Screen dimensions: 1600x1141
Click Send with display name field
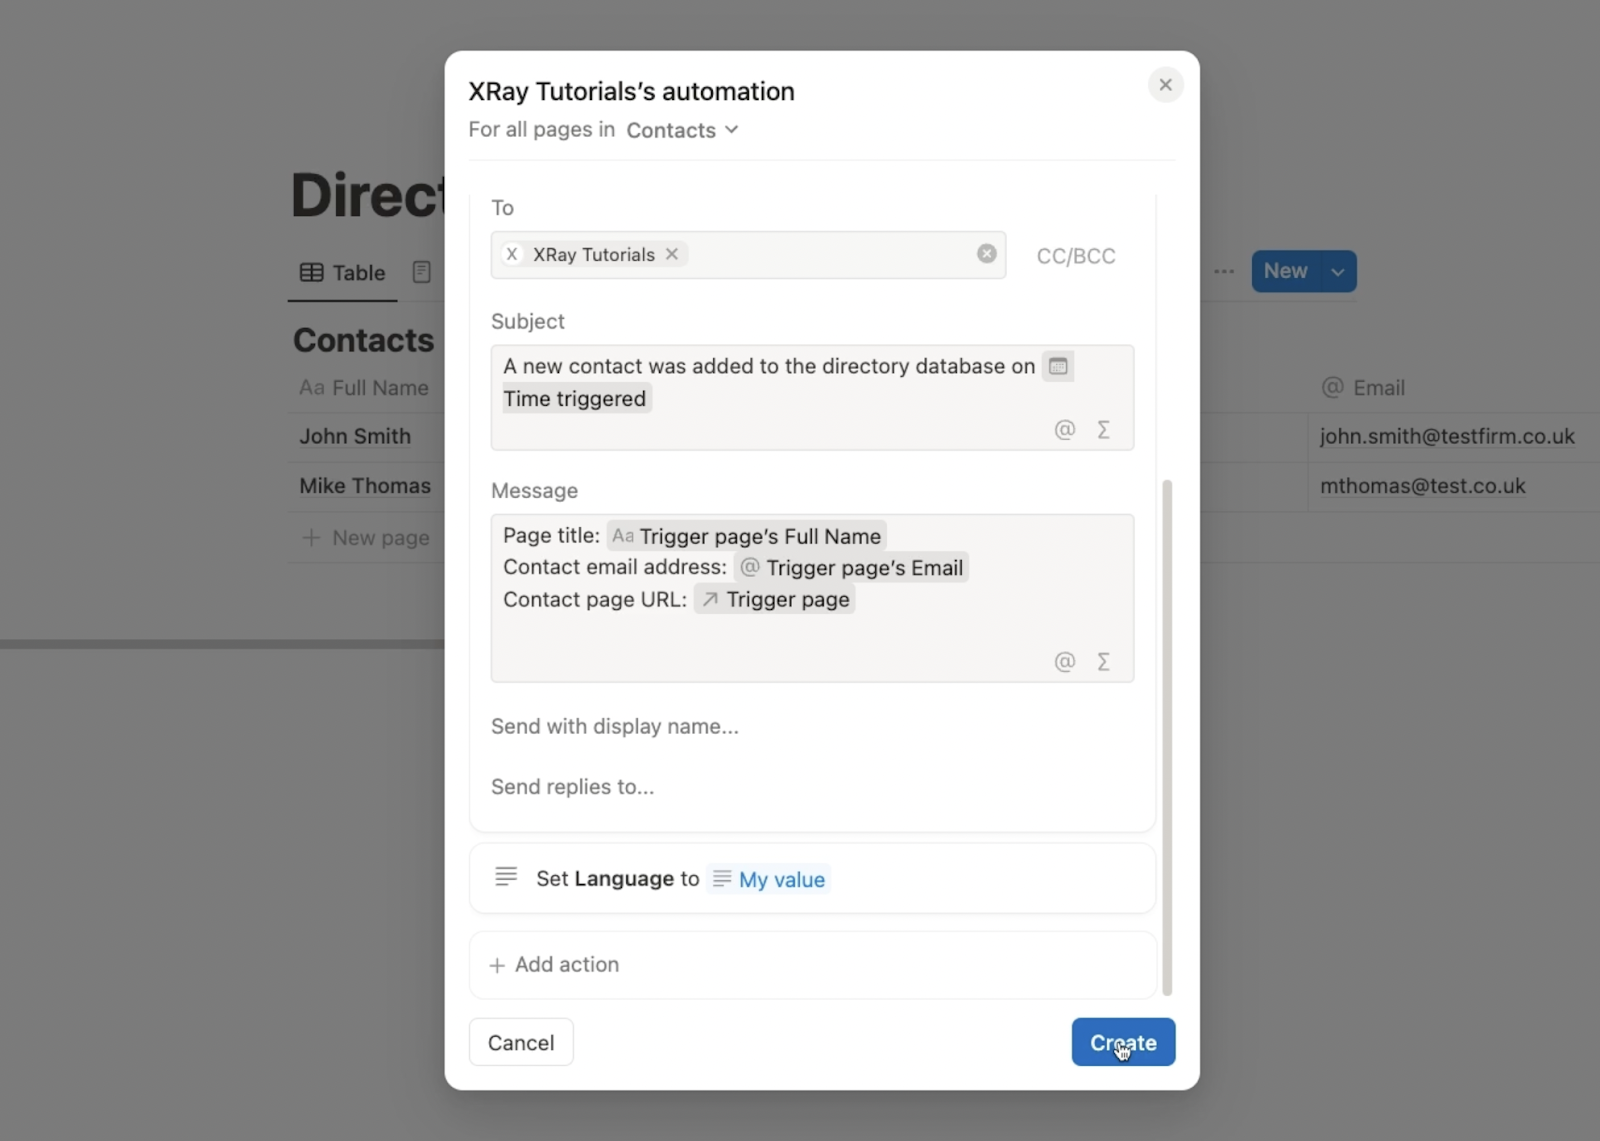[614, 727]
